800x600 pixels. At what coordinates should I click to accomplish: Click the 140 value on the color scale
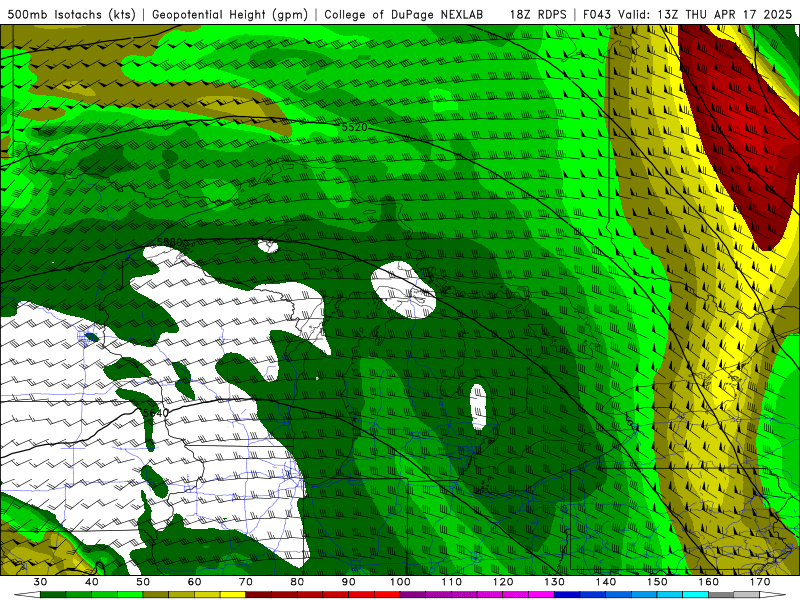606,582
